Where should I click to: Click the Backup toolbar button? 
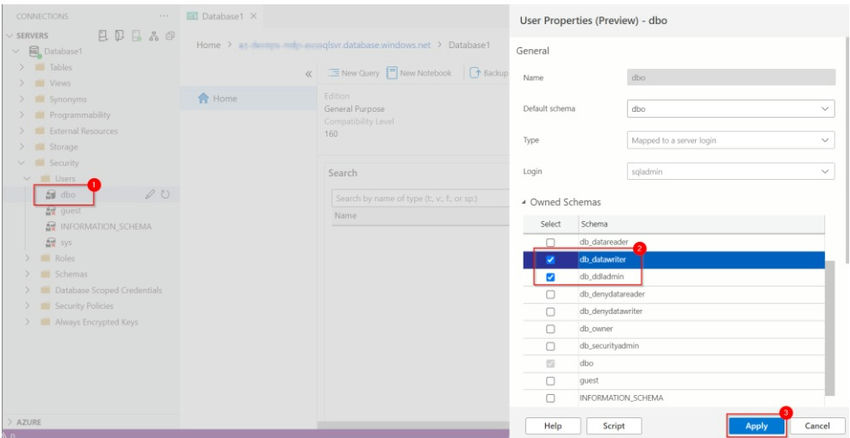pos(488,73)
